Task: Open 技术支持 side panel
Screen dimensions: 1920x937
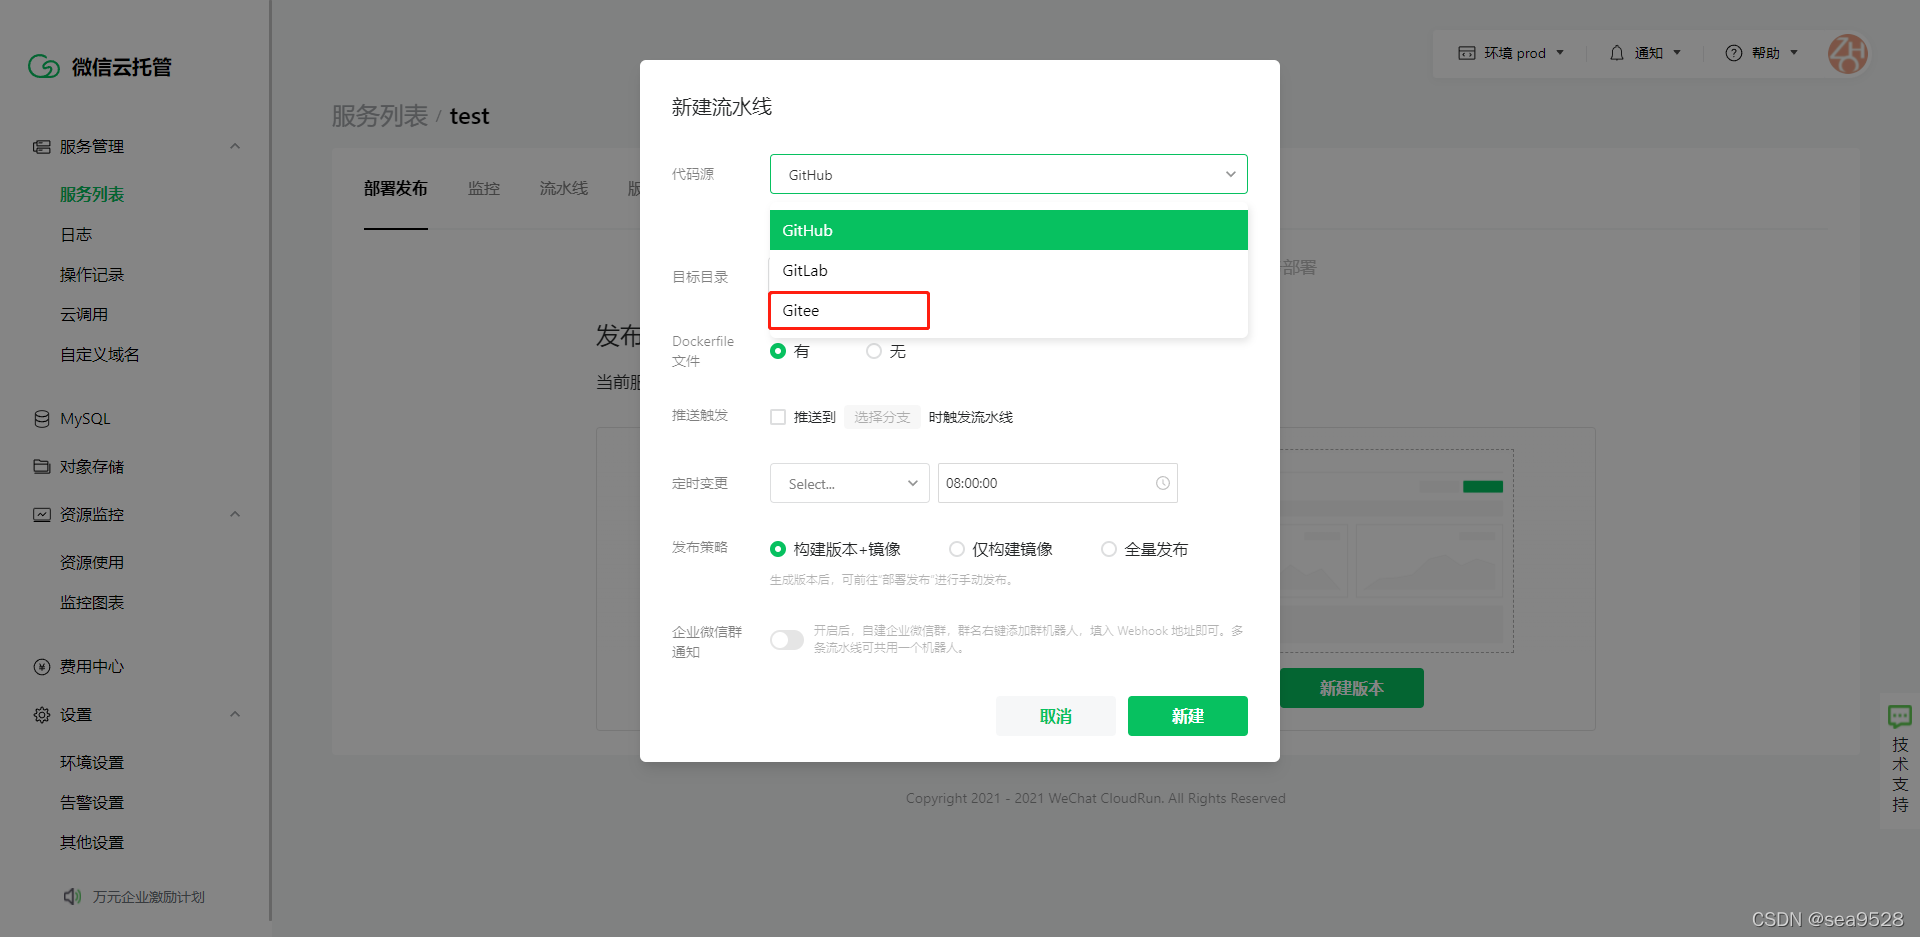Action: [1900, 761]
